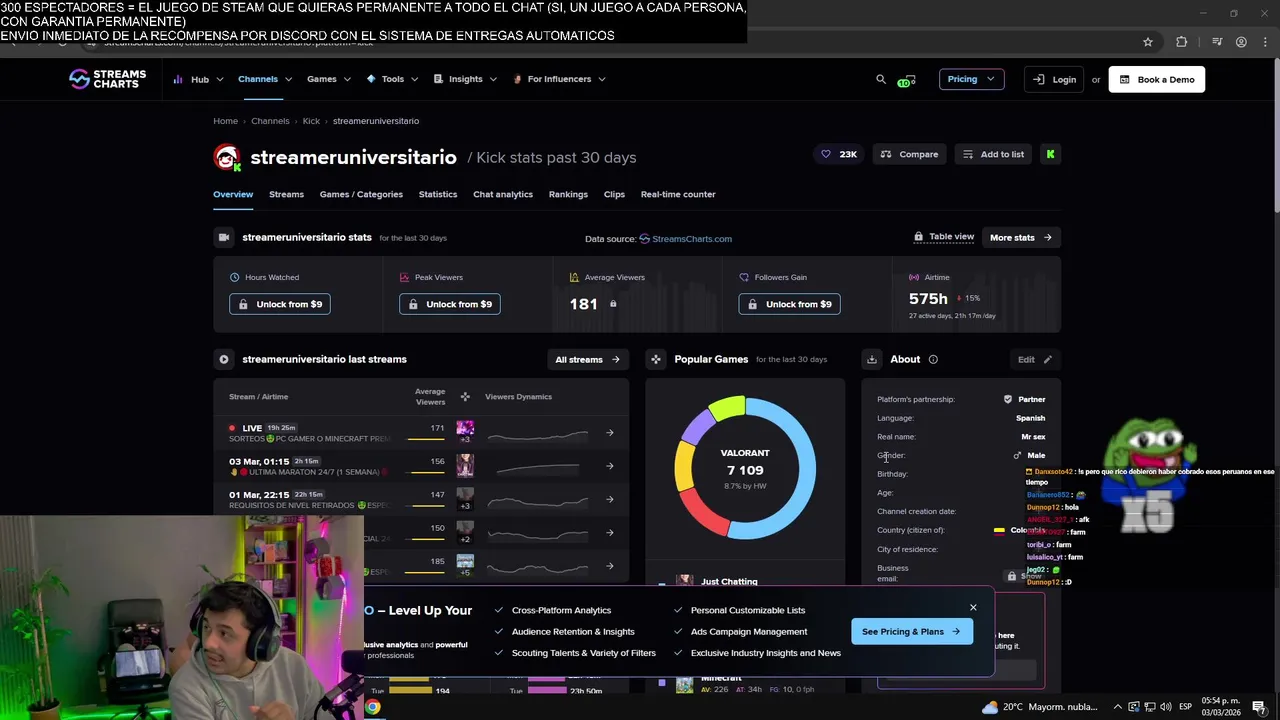Click the Book a Demo button

pos(1157,79)
